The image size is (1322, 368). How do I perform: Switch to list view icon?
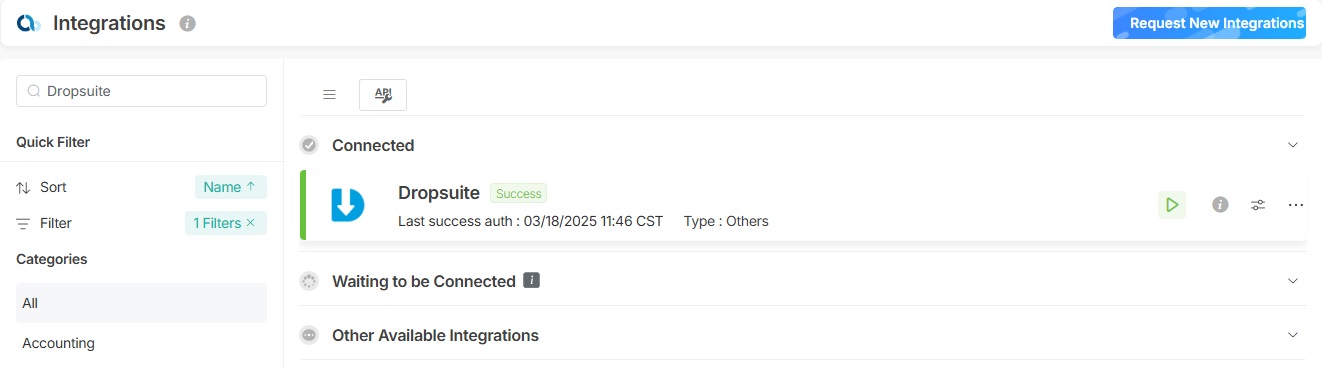[x=329, y=95]
